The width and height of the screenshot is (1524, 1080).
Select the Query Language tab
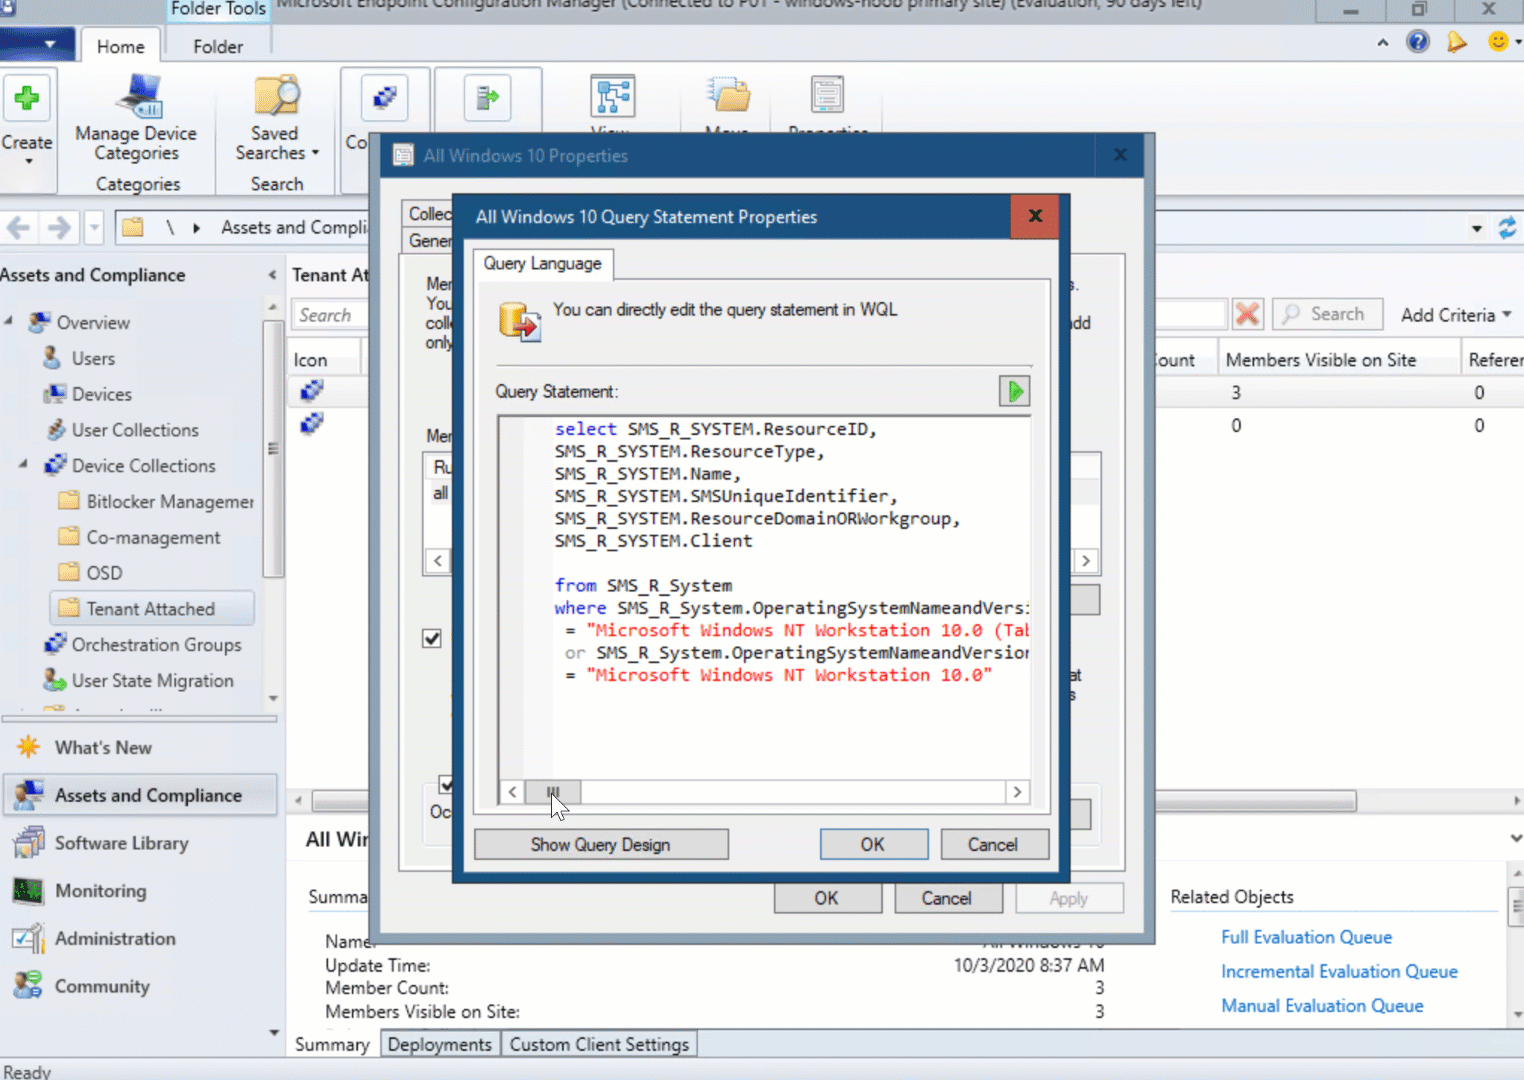tap(543, 263)
